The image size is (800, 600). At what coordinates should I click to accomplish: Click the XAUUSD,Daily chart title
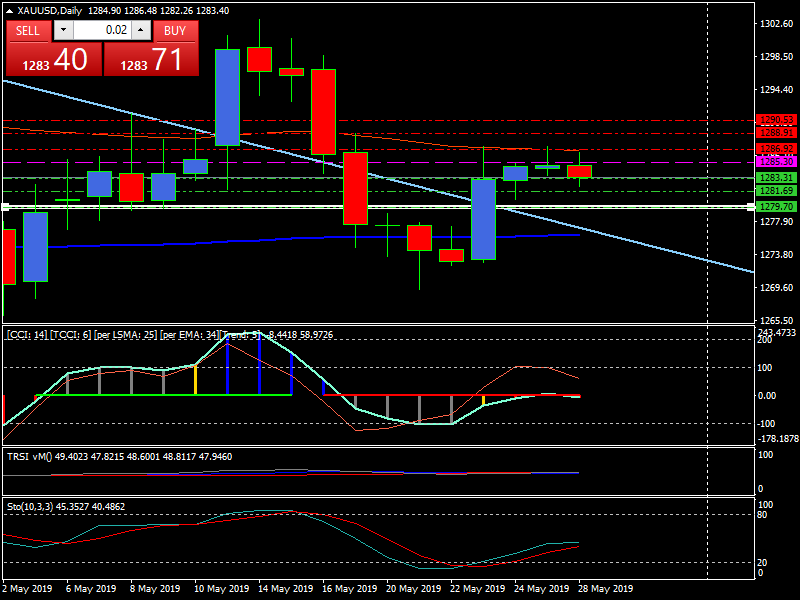50,11
